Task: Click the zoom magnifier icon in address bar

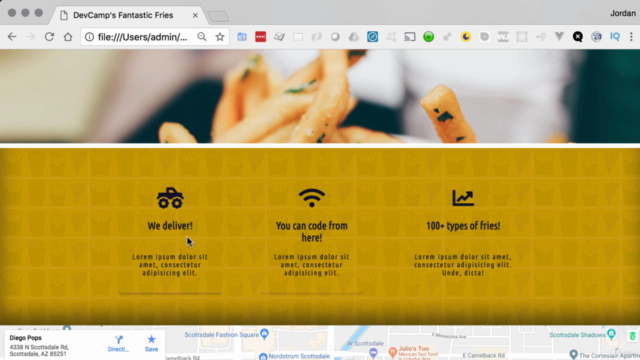Action: 202,37
